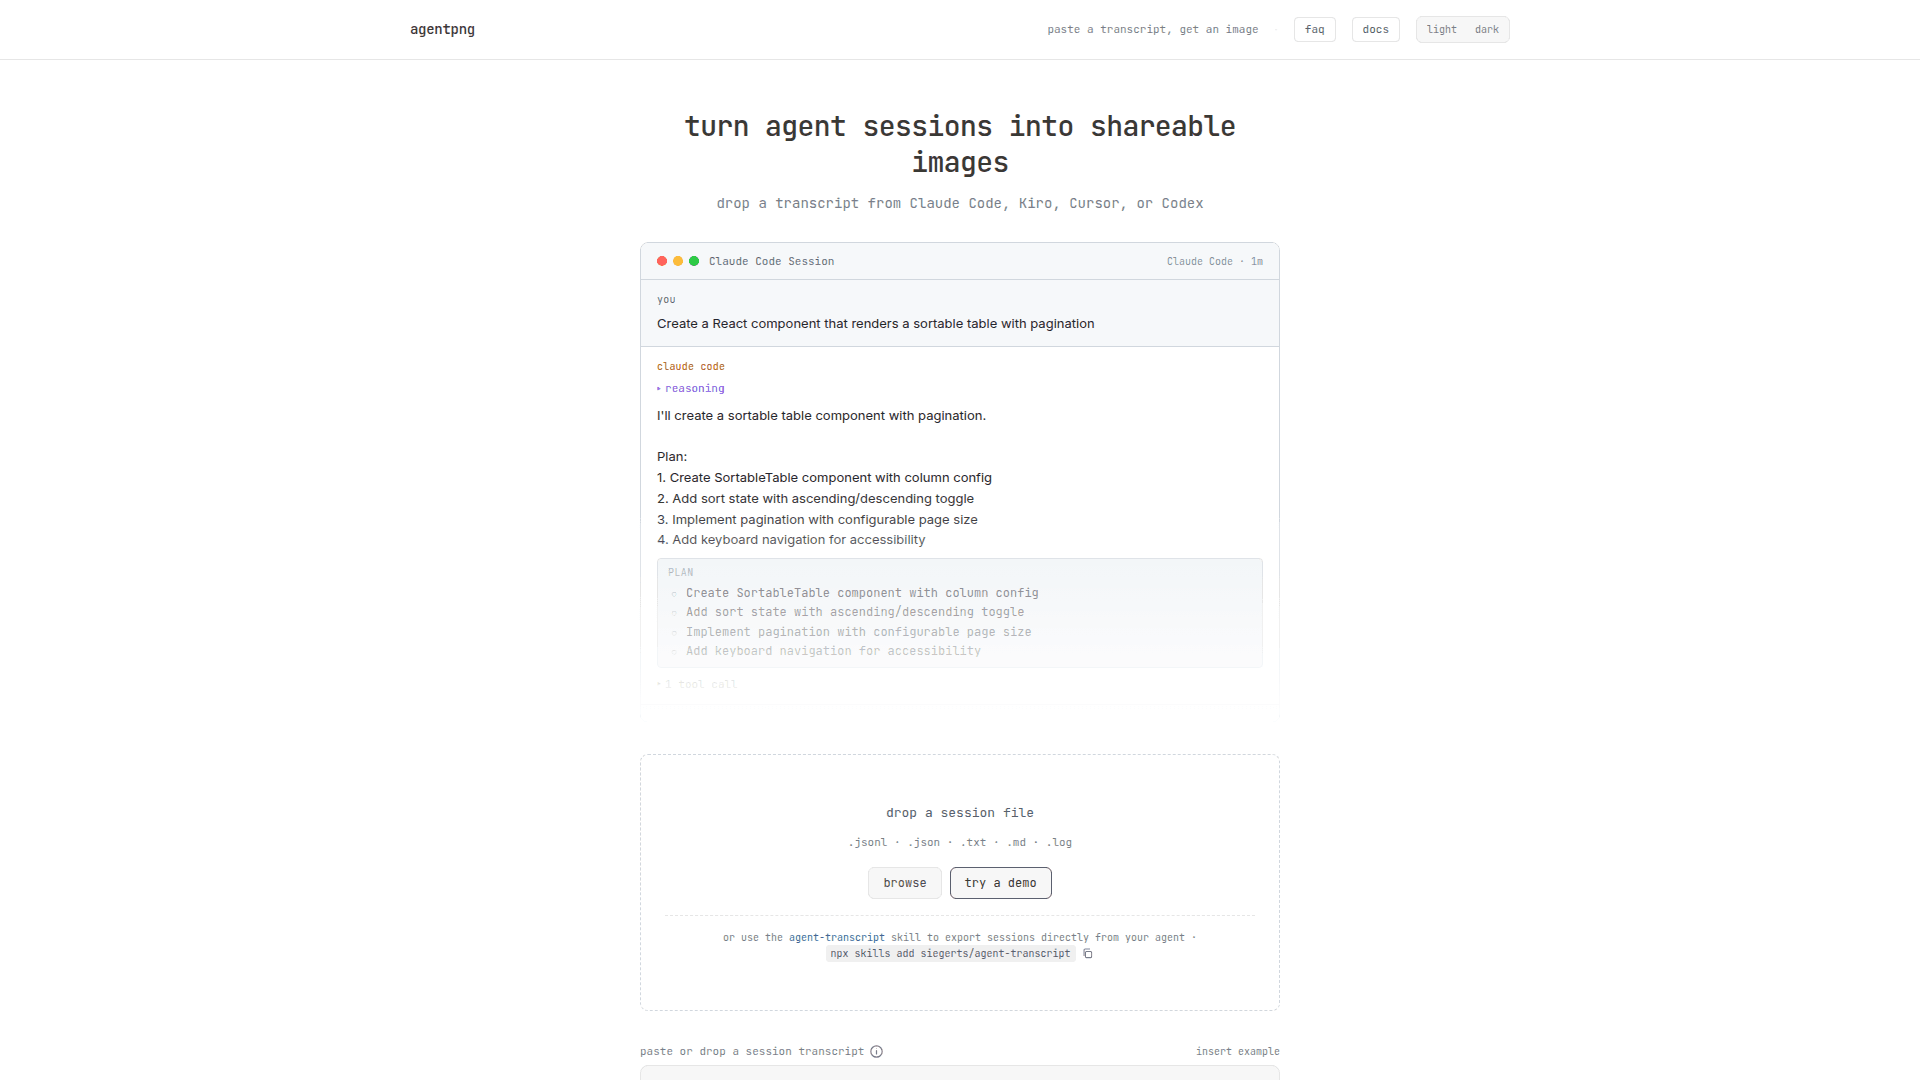1920x1080 pixels.
Task: Switch to dark theme
Action: 1486,30
